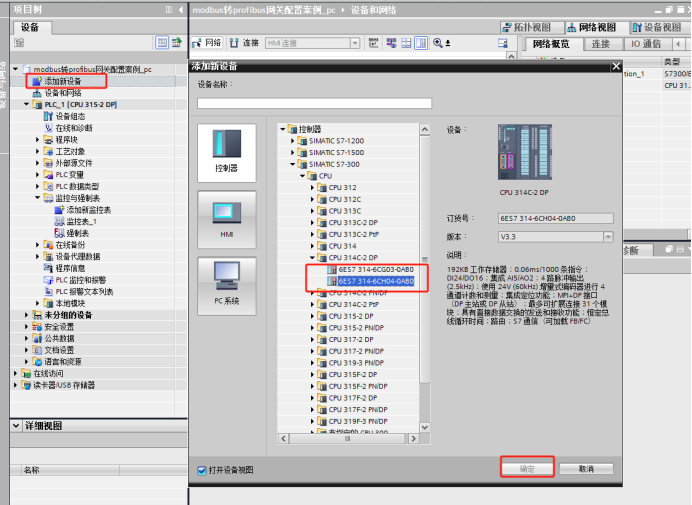Switch to 网络视图 tab
This screenshot has width=692, height=505.
pyautogui.click(x=597, y=27)
